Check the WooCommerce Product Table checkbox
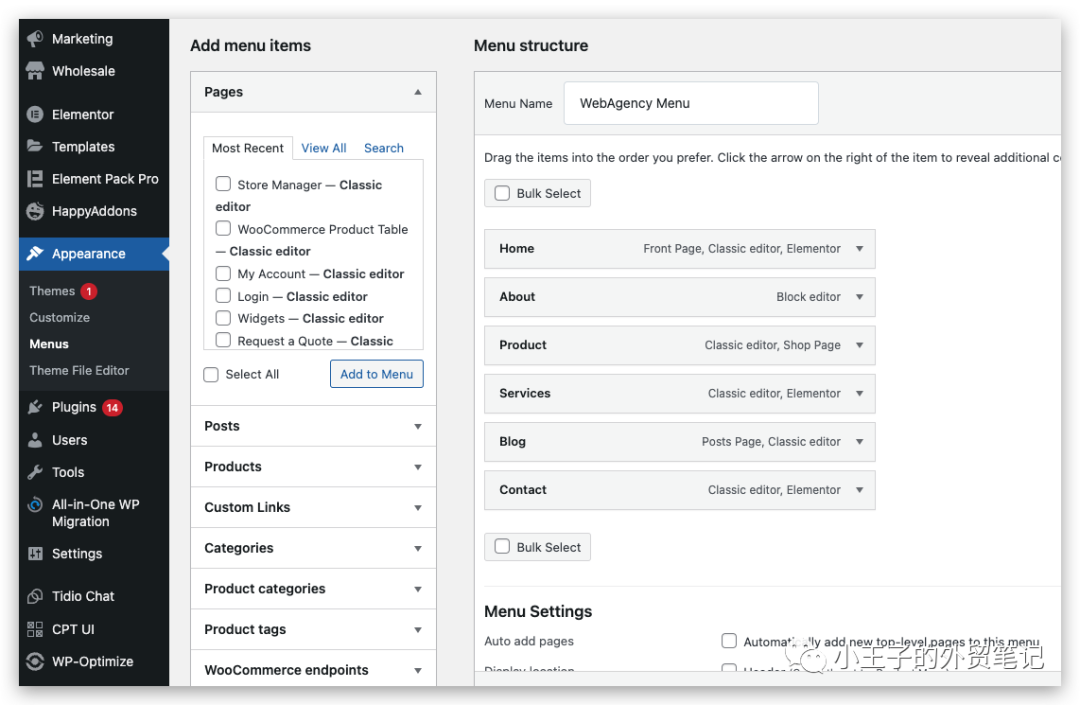This screenshot has height=705, width=1080. pyautogui.click(x=223, y=229)
